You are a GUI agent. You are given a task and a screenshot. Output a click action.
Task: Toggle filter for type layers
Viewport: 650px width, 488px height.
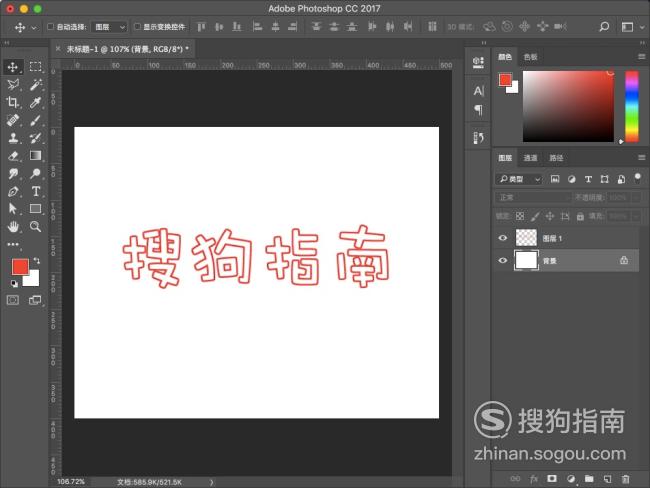click(588, 179)
